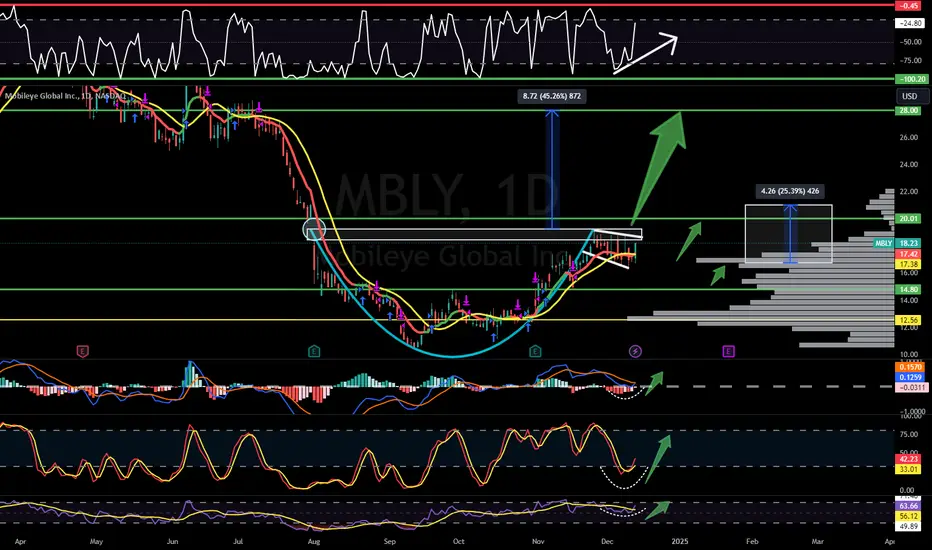Click May on the time axis
The width and height of the screenshot is (932, 550).
(x=96, y=542)
